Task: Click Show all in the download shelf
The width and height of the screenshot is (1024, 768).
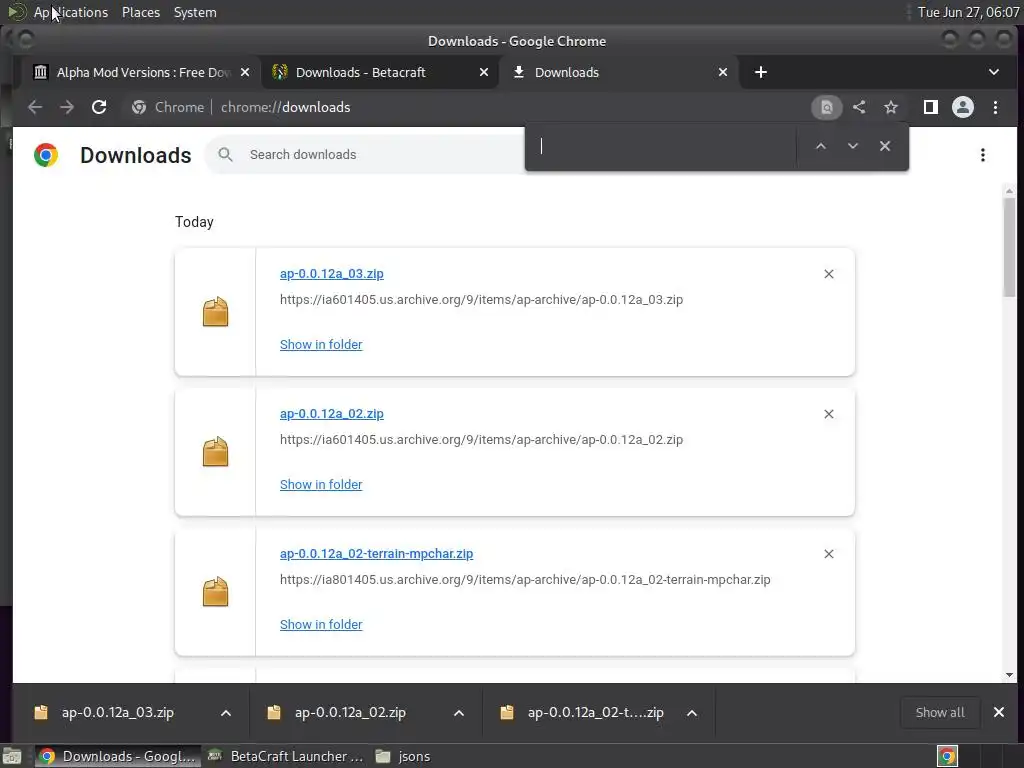Action: pyautogui.click(x=940, y=712)
